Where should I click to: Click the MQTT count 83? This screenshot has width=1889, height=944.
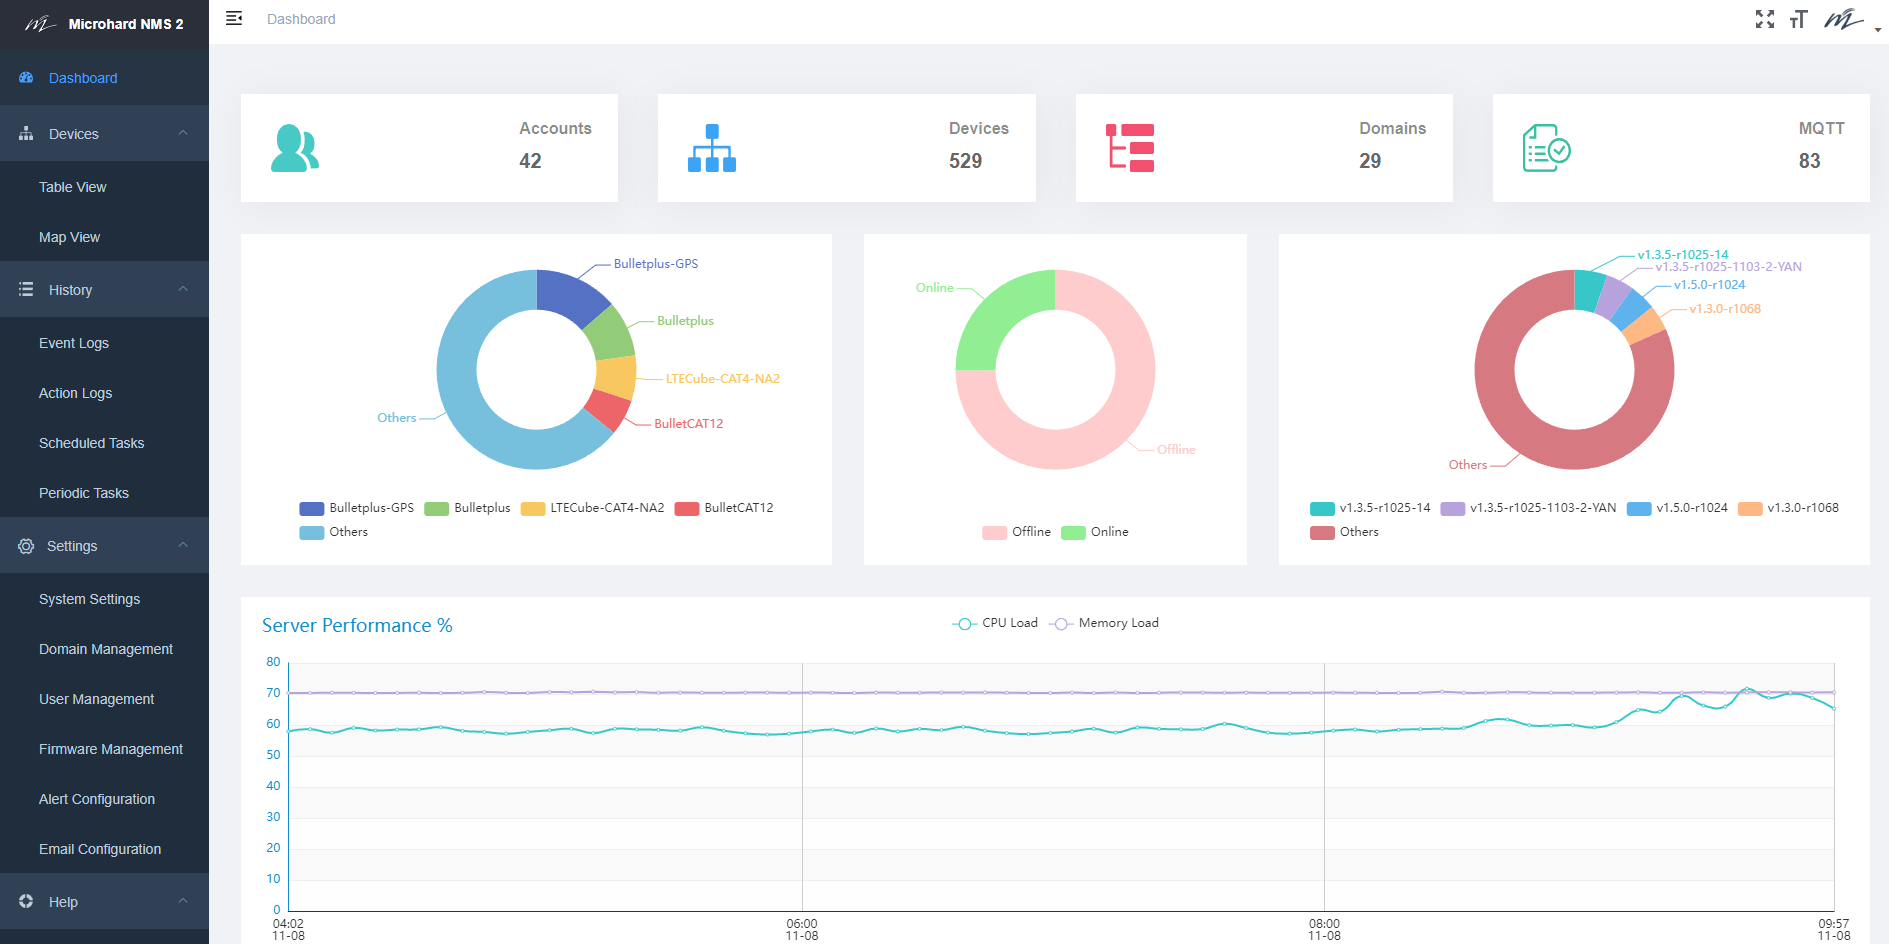pyautogui.click(x=1810, y=161)
